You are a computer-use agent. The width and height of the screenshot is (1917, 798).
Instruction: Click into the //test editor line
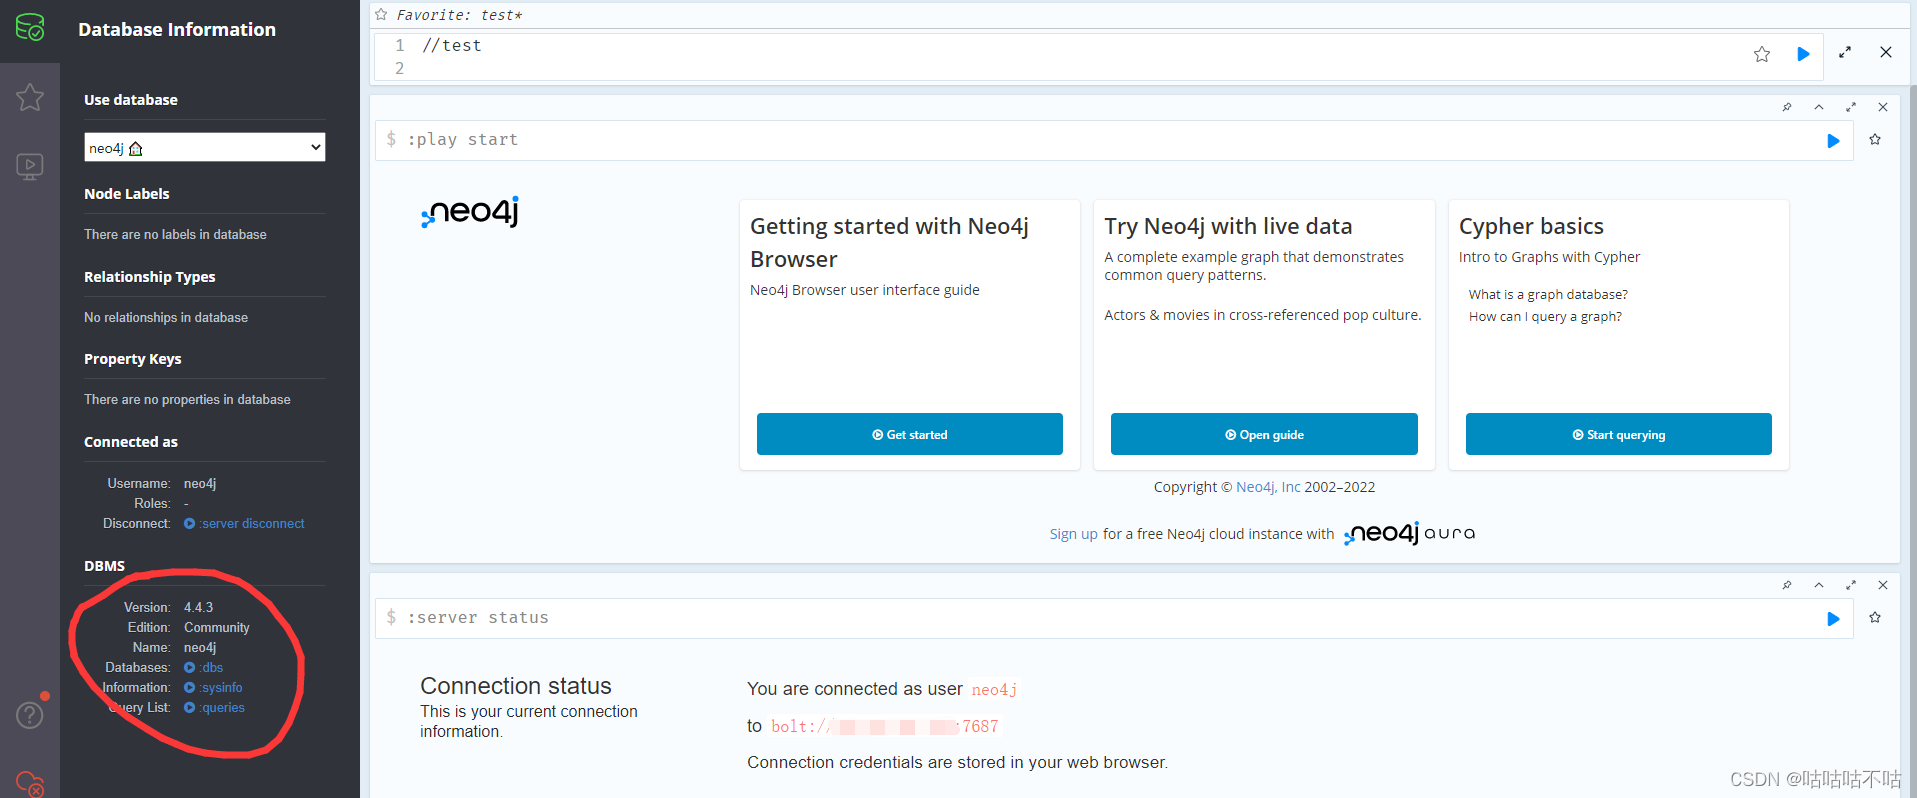[452, 45]
